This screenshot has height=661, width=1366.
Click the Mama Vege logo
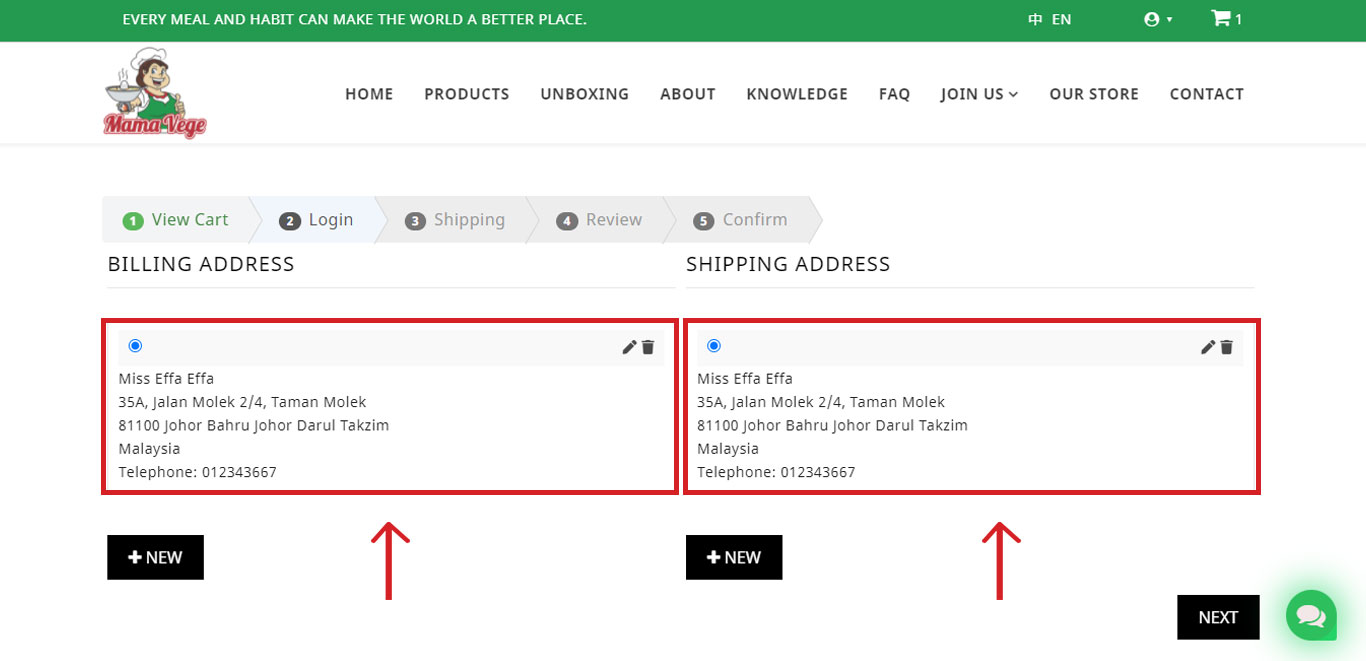point(155,93)
